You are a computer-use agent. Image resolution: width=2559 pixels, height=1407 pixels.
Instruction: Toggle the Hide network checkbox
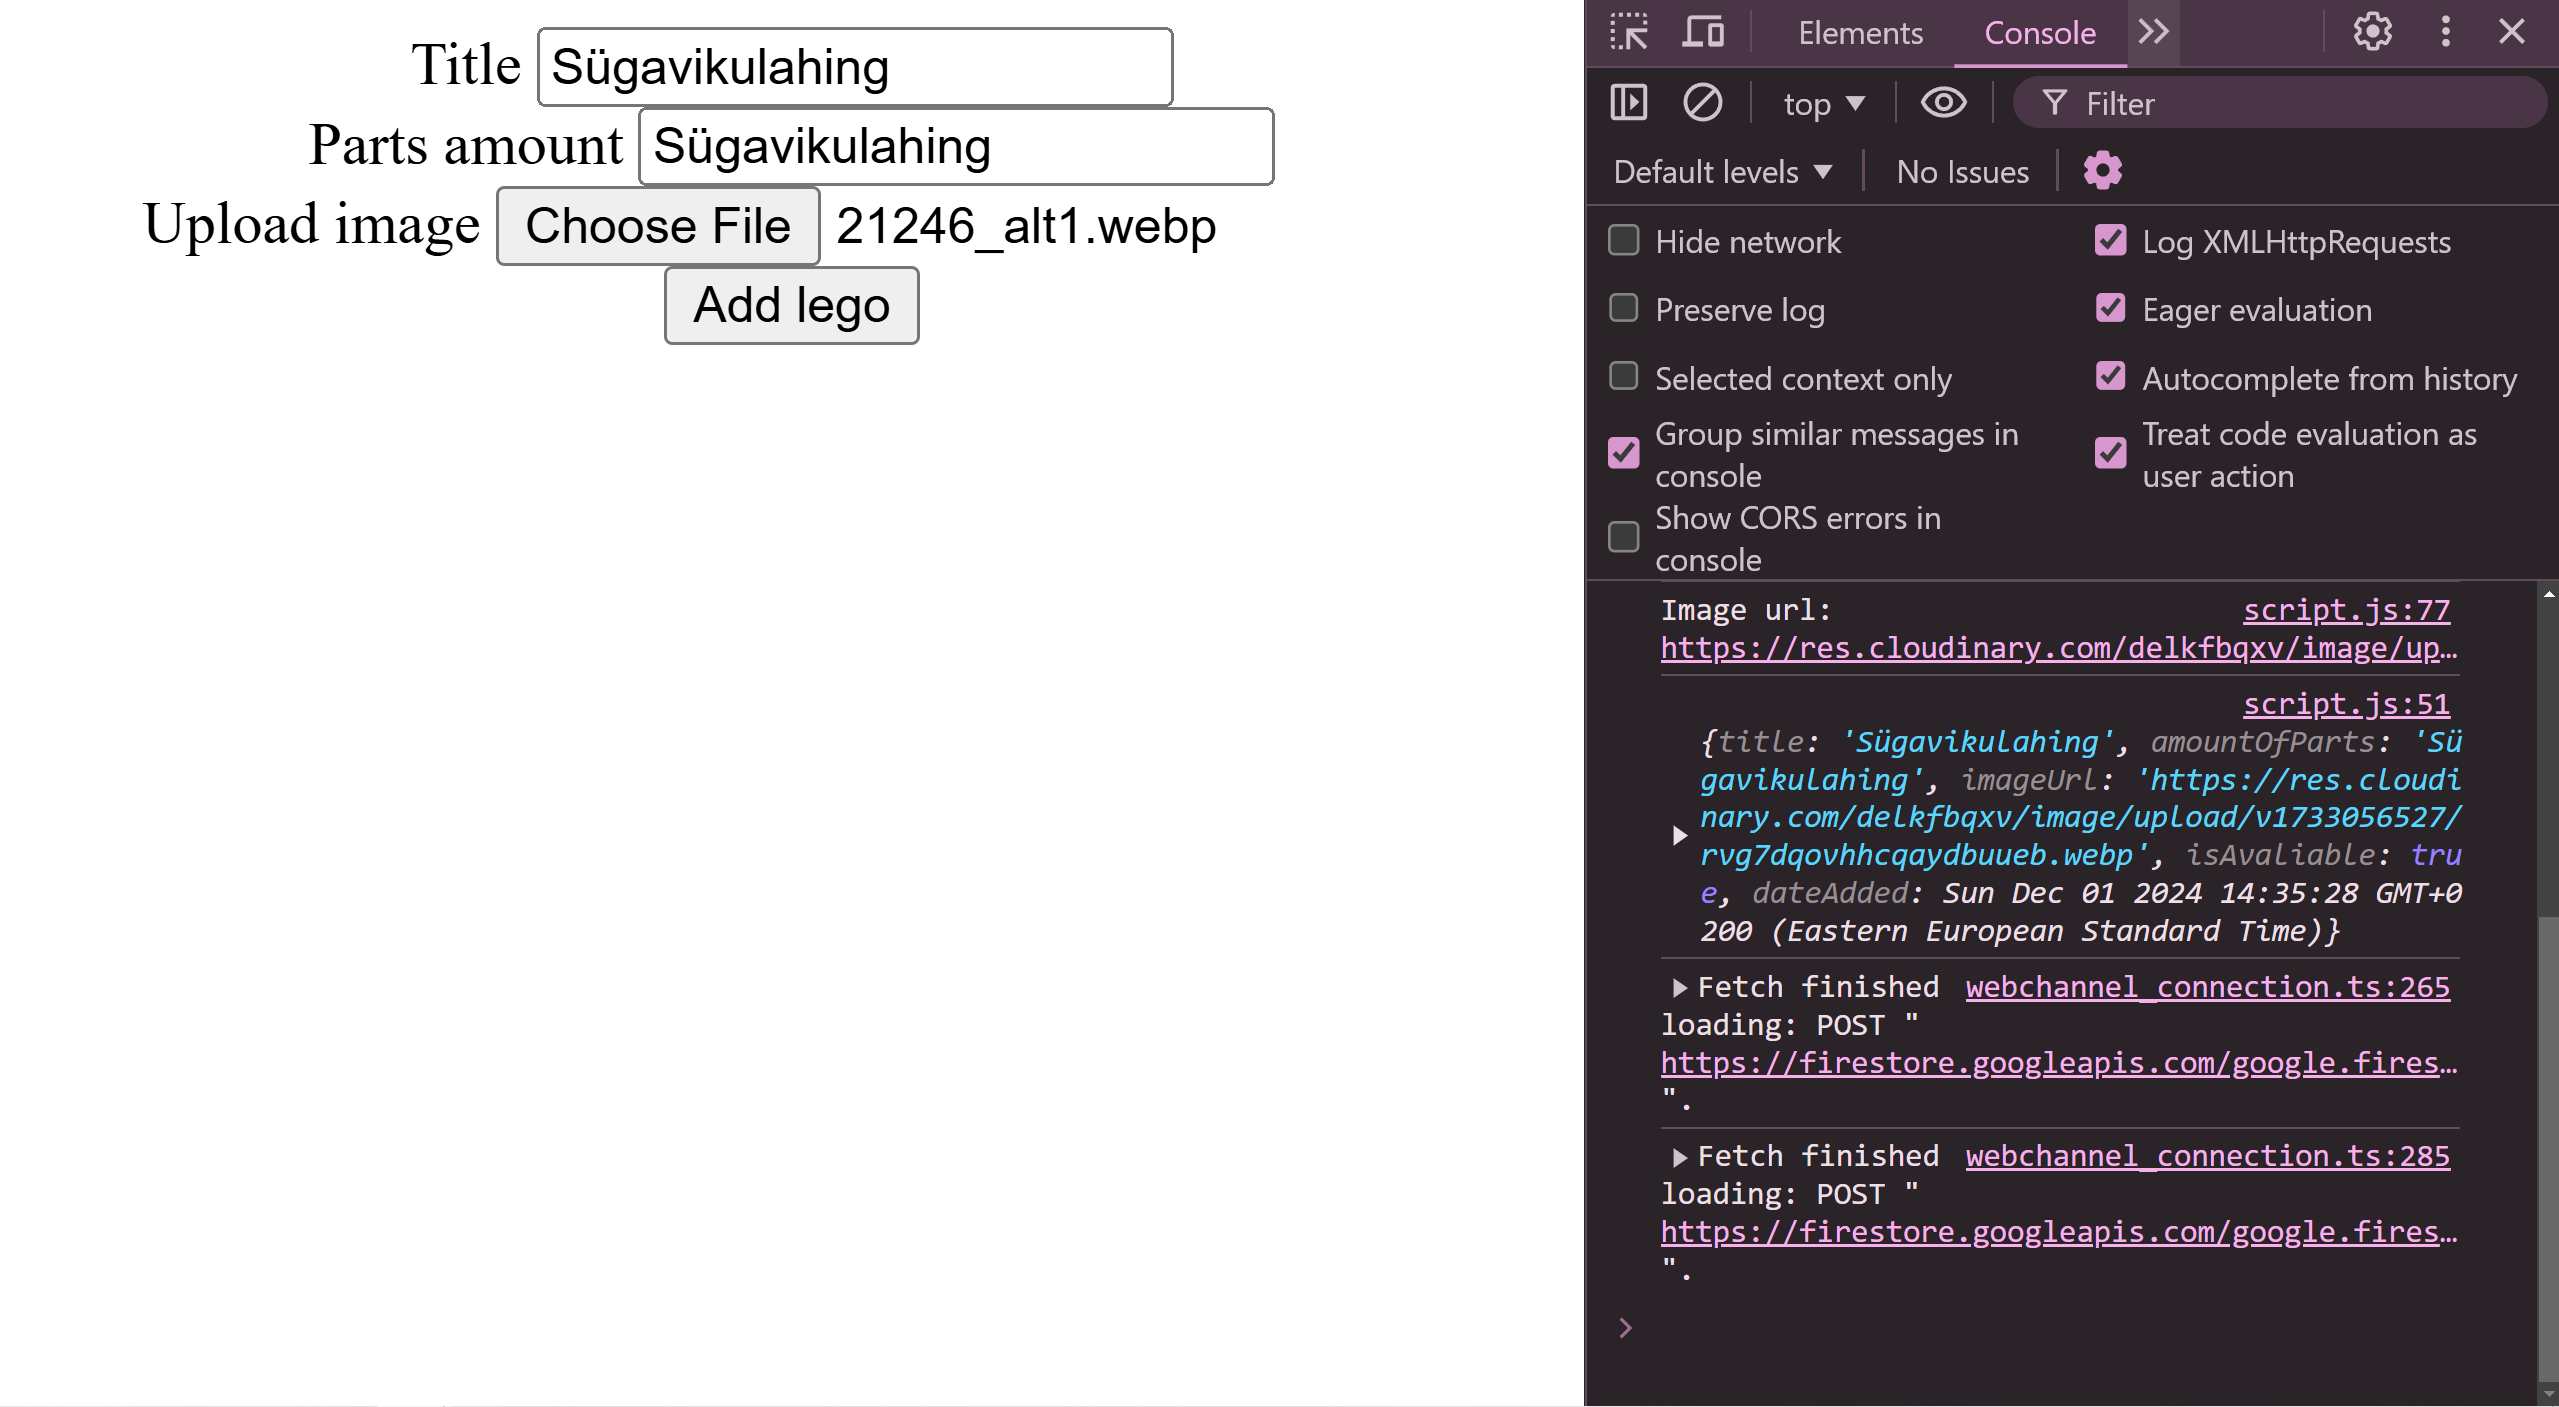1623,243
